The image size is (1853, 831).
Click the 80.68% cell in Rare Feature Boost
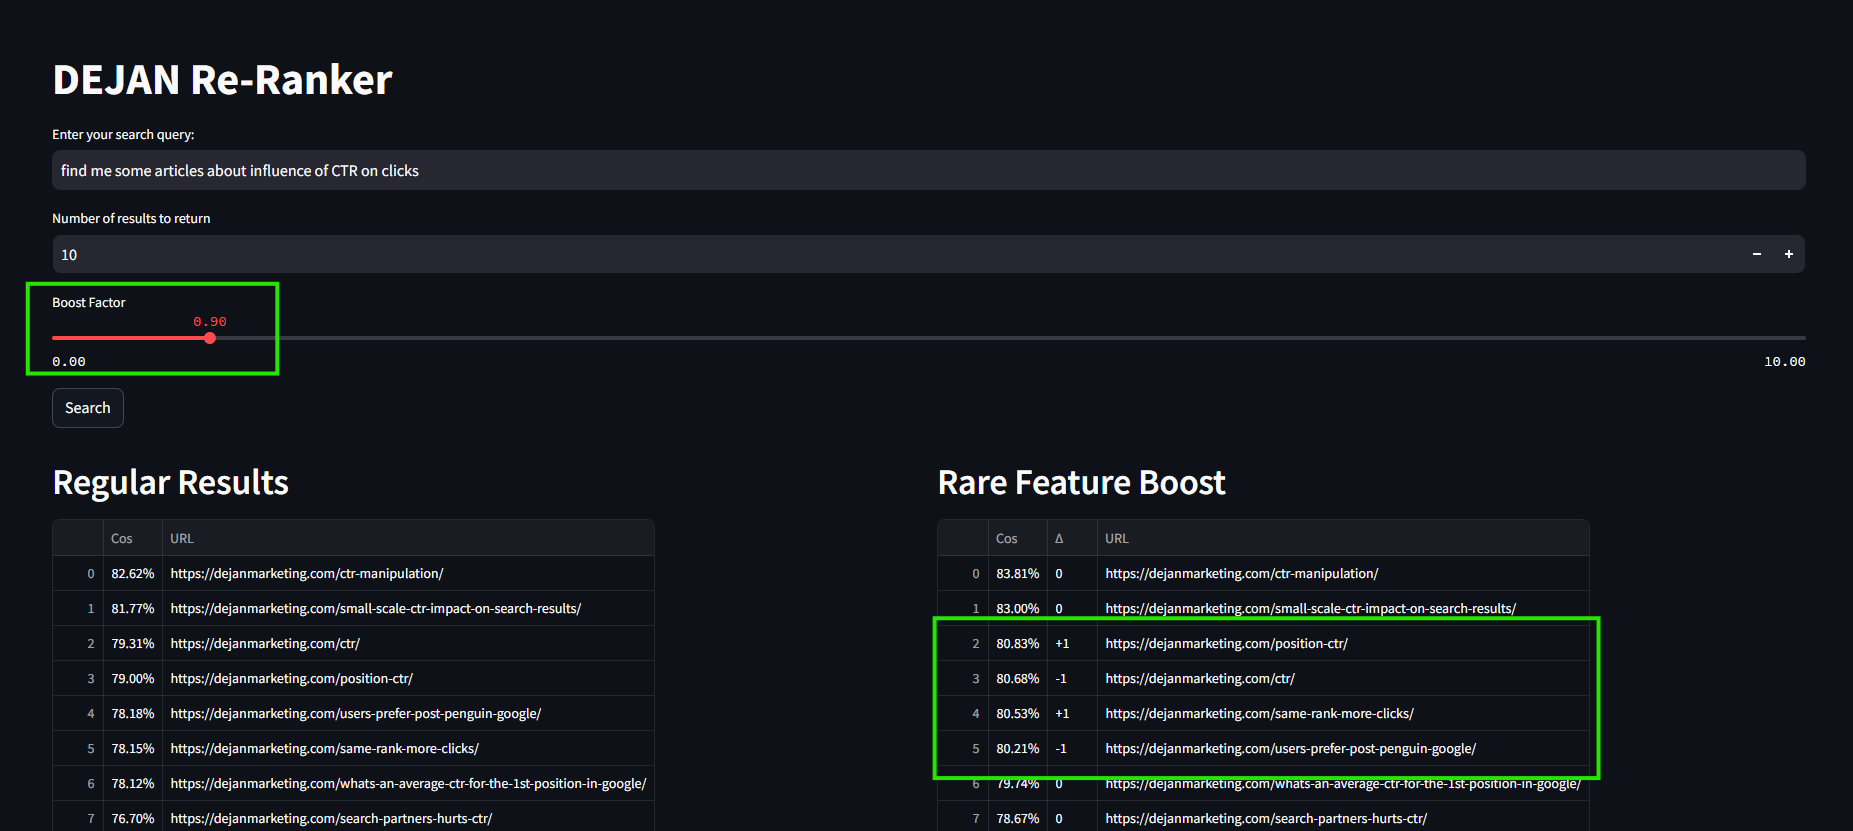click(1018, 679)
